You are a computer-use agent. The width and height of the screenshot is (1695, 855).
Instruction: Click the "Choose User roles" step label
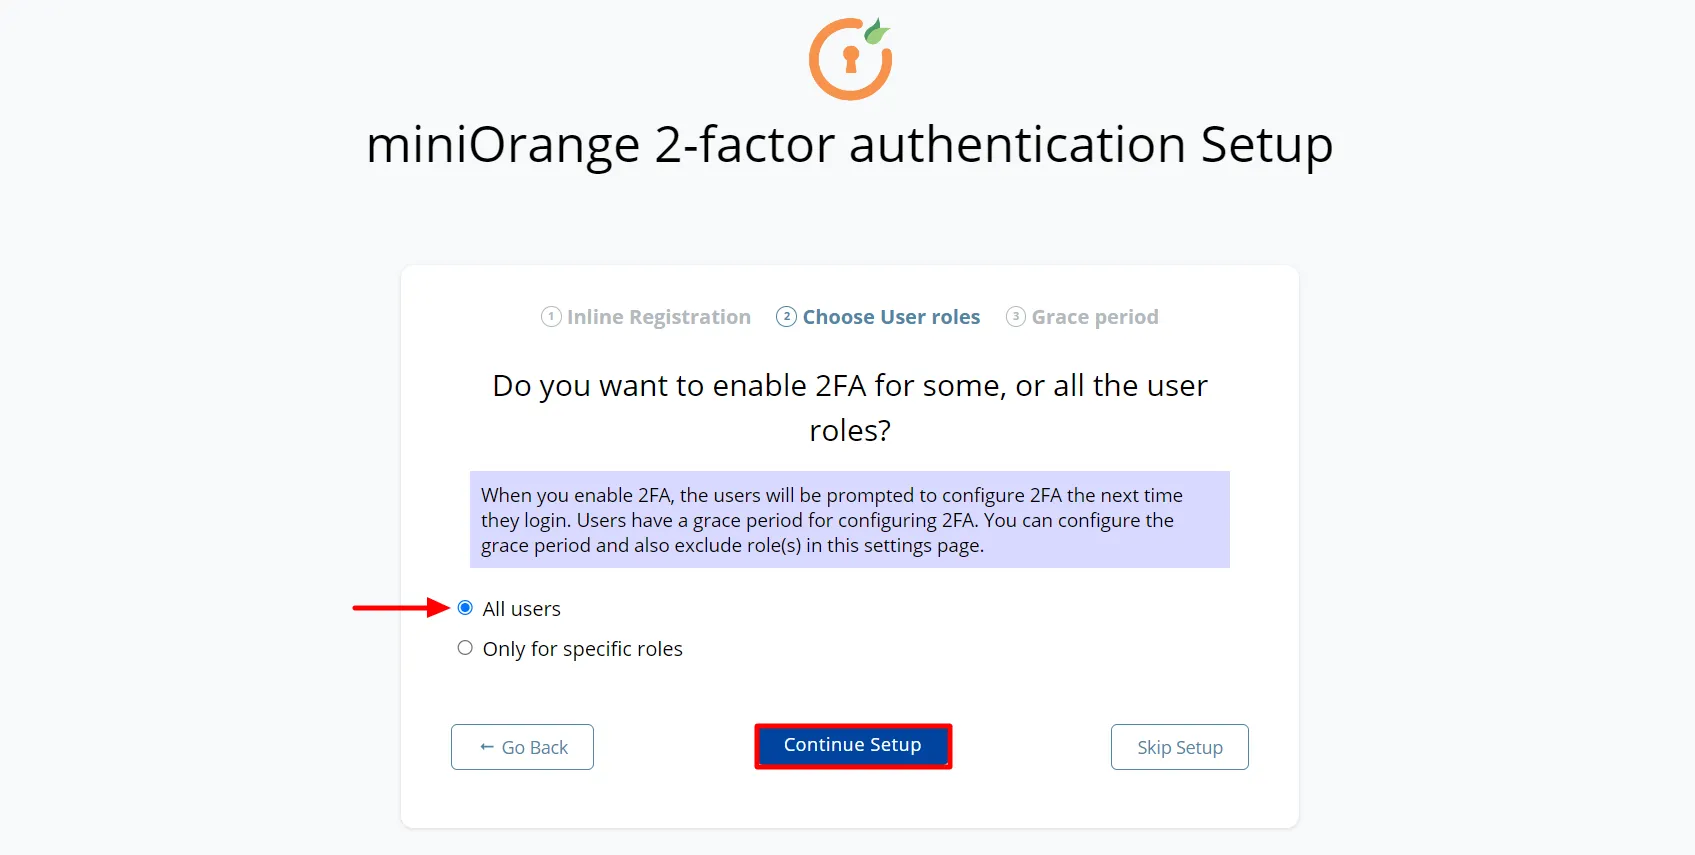pyautogui.click(x=890, y=316)
